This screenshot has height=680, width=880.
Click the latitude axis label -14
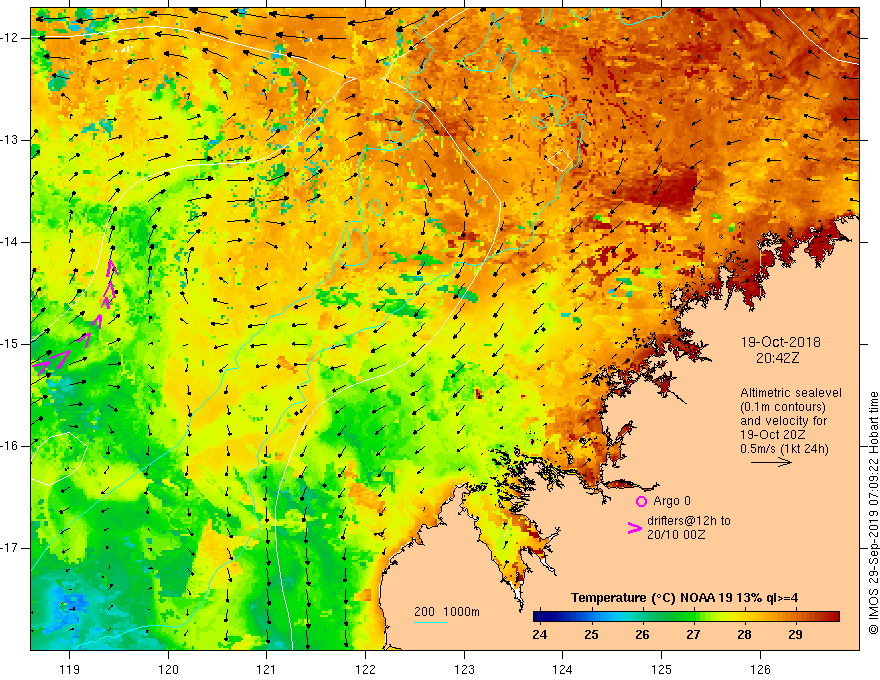tap(10, 242)
